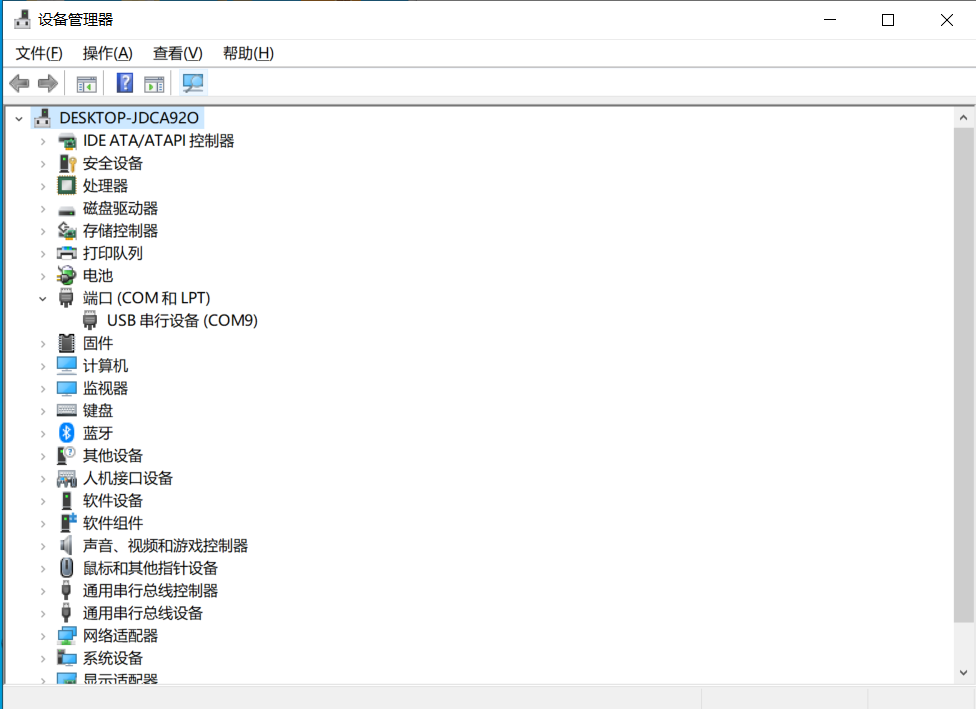Select the 存储控制器 label
The width and height of the screenshot is (976, 709).
click(120, 231)
